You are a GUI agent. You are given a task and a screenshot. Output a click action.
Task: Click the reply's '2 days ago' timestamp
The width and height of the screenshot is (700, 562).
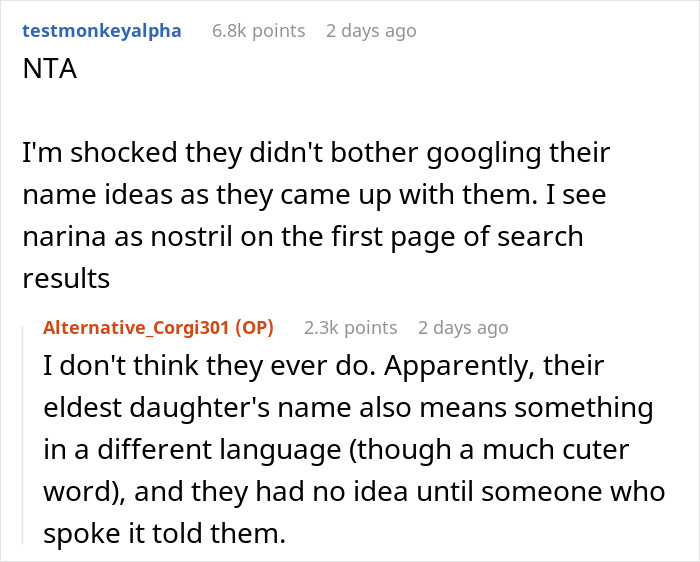(463, 328)
